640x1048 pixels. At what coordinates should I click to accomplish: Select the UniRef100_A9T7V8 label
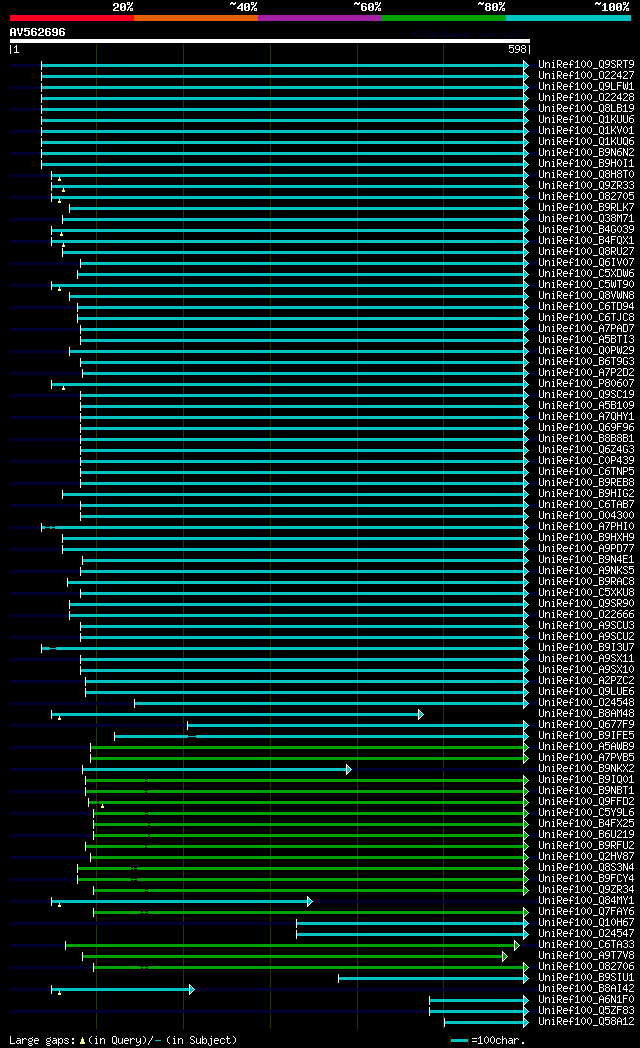click(x=587, y=955)
